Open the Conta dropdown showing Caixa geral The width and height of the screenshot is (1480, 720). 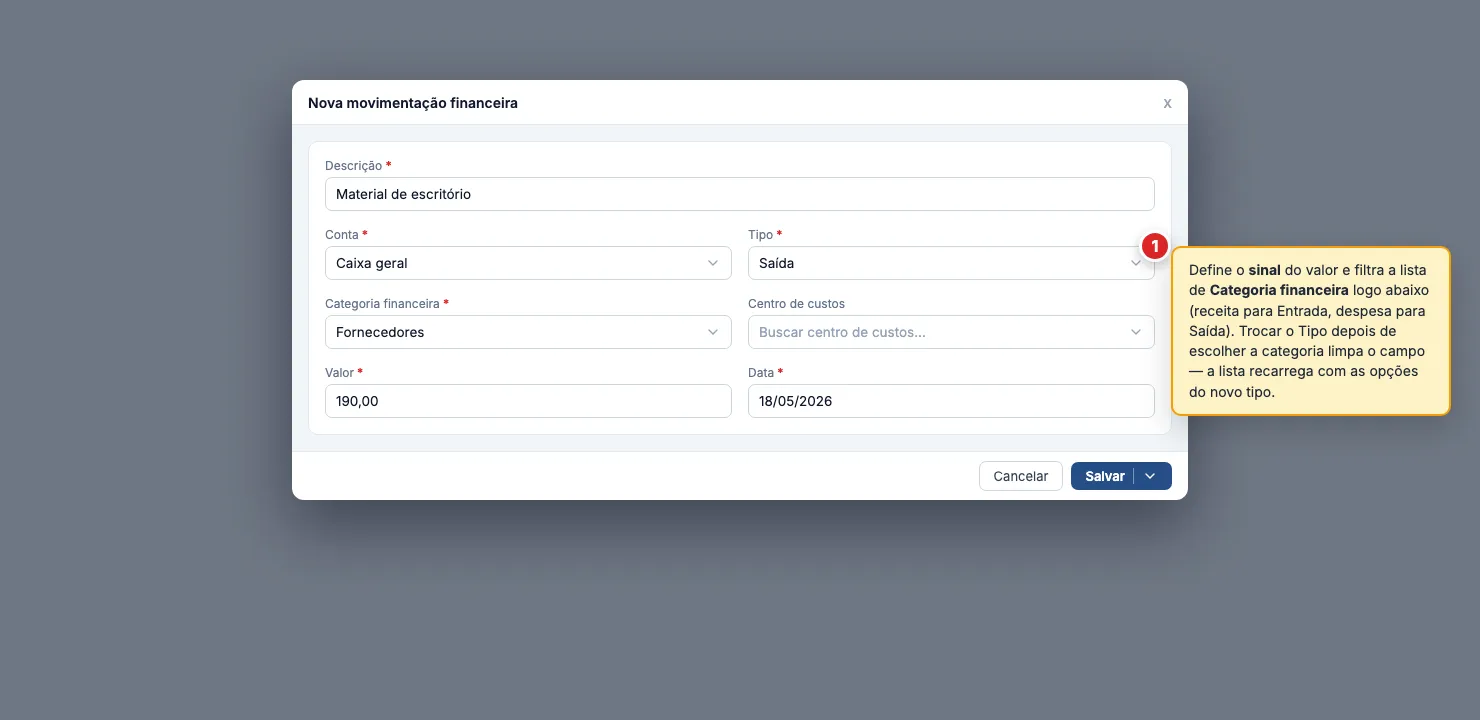[x=528, y=263]
